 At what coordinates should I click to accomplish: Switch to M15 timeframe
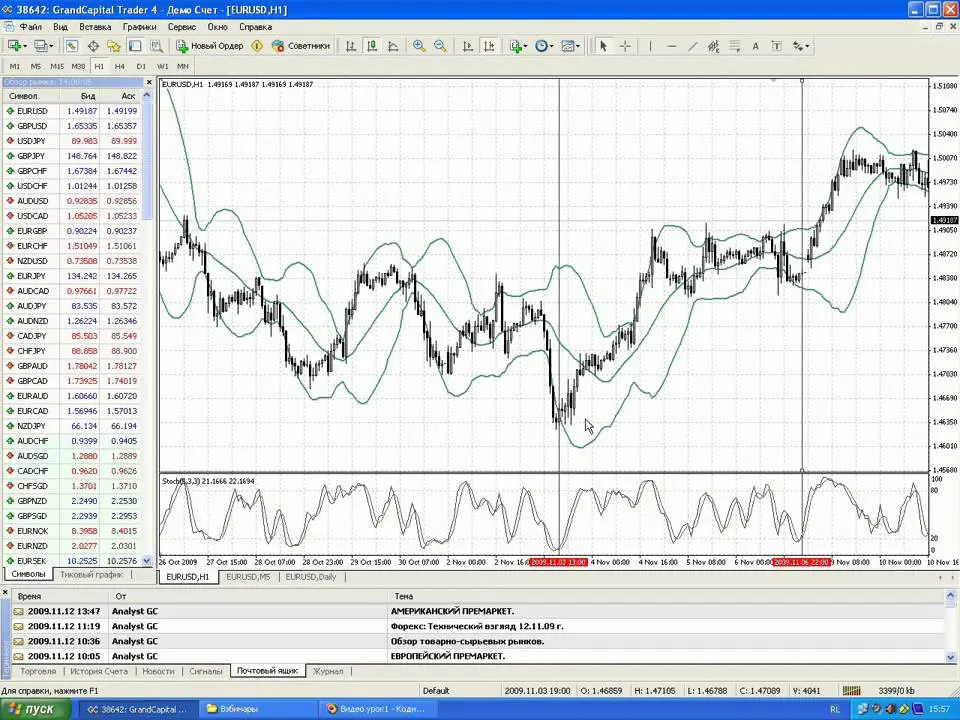tap(57, 66)
